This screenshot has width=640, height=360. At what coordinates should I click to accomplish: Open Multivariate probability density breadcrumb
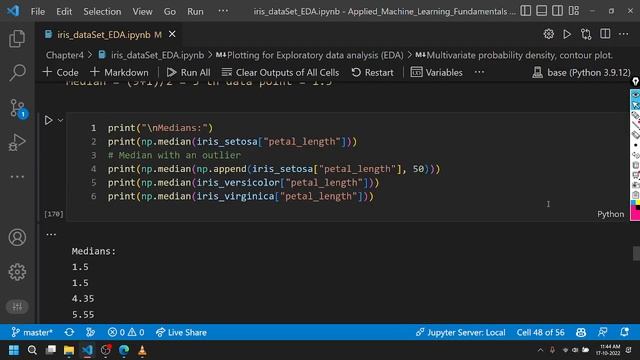click(514, 55)
